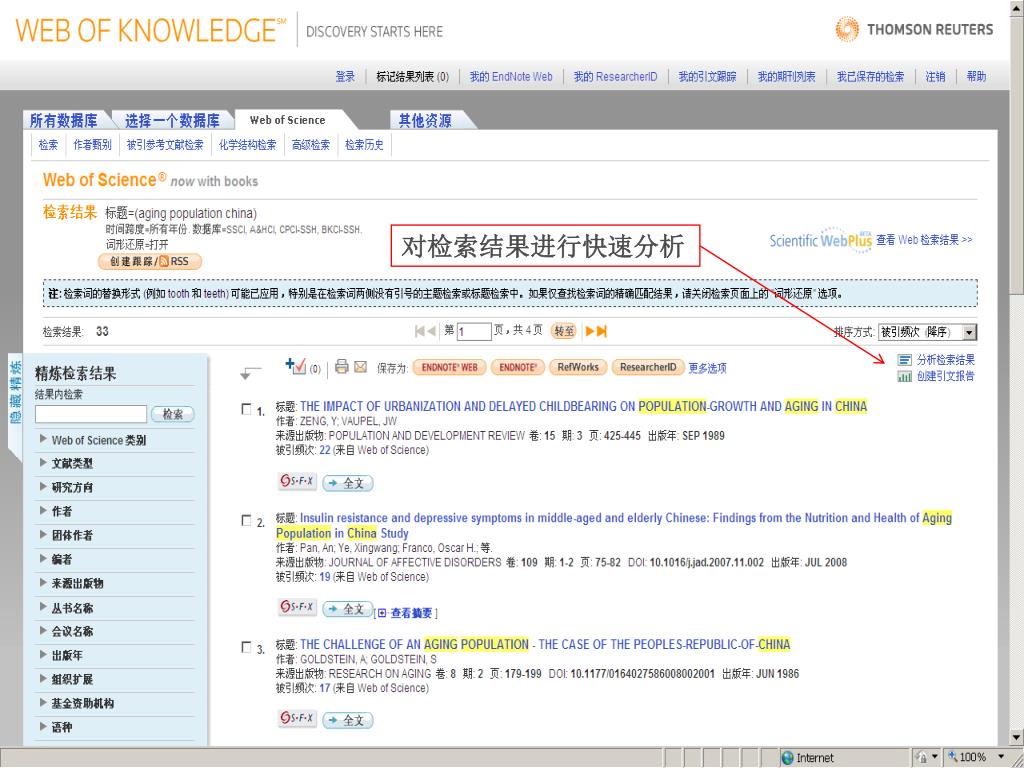
Task: Open the 创建引文报告 chart icon
Action: click(x=904, y=376)
